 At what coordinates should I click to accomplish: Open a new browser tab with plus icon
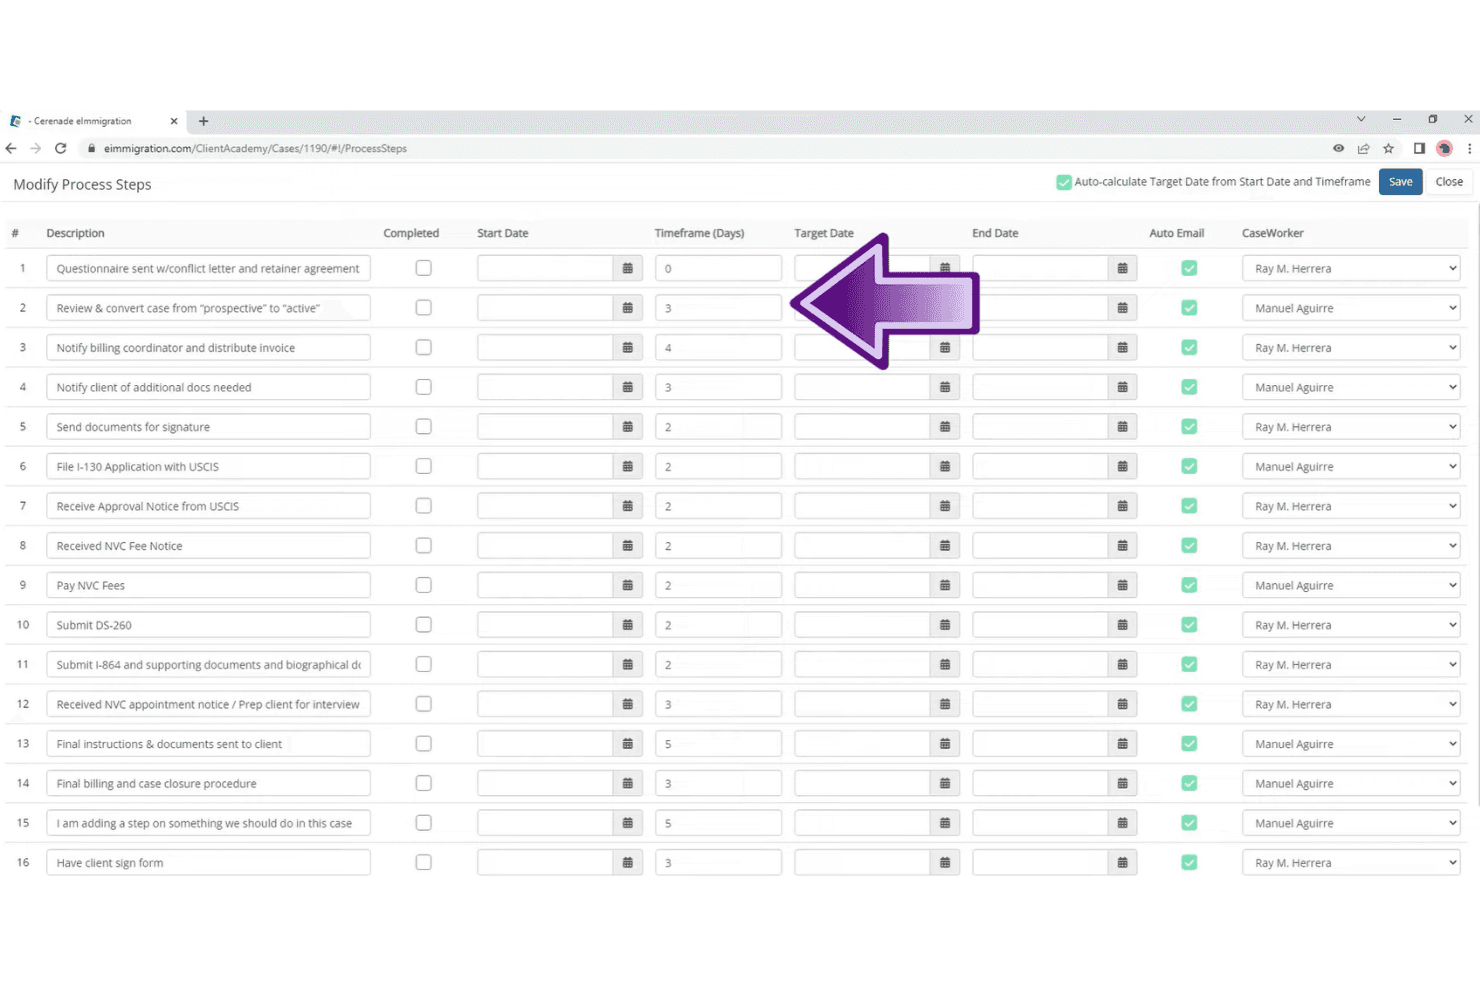[x=203, y=121]
